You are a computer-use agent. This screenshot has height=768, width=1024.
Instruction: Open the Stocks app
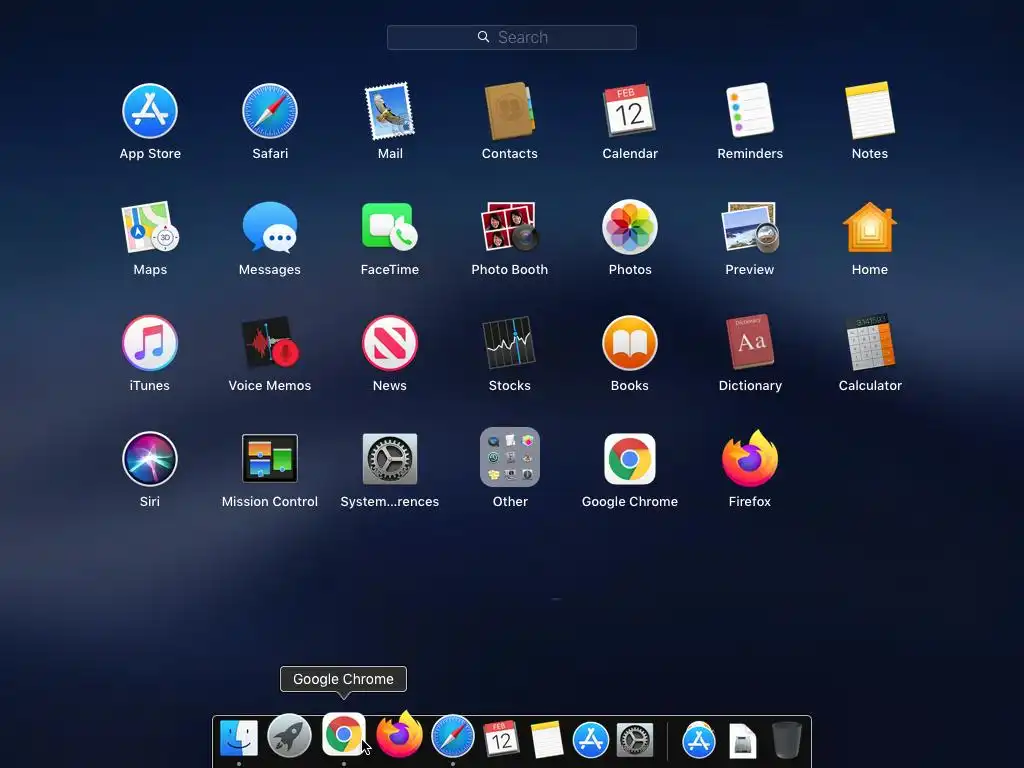tap(509, 342)
